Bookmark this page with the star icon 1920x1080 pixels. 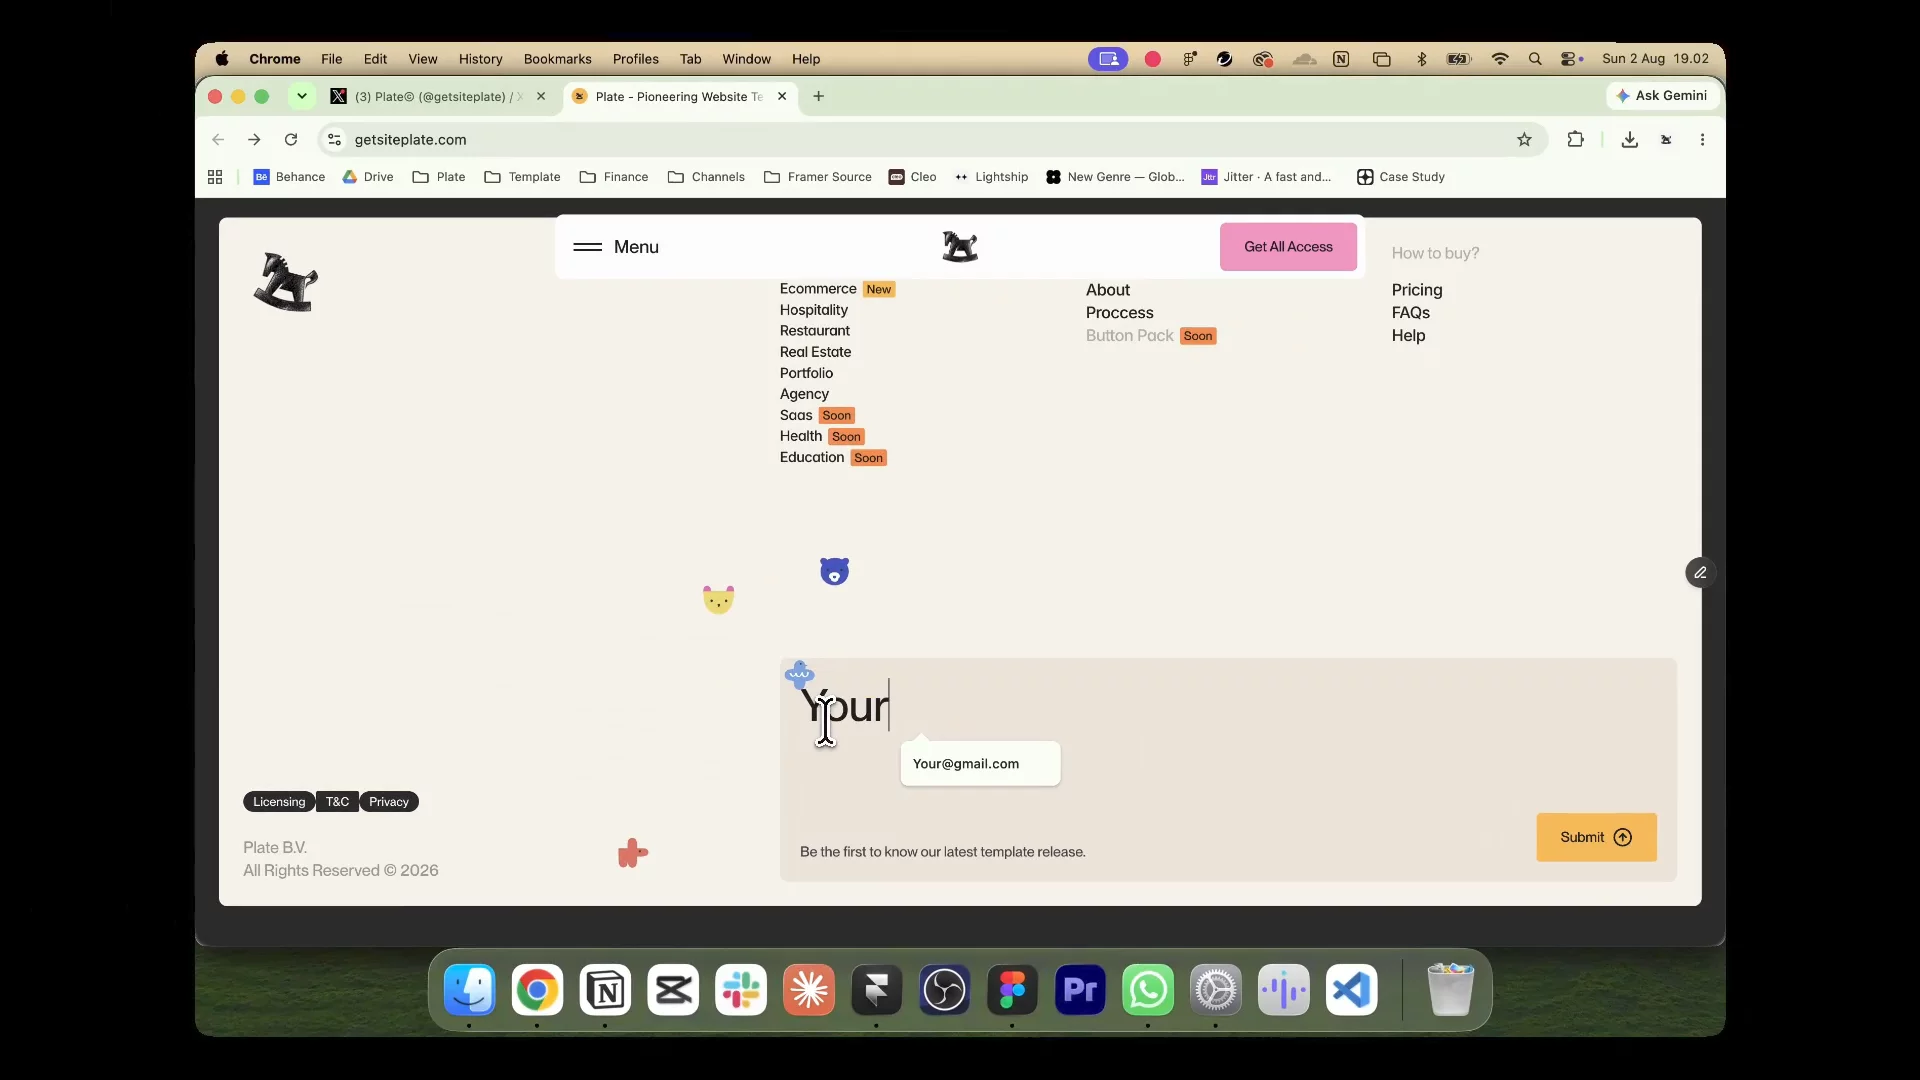pos(1524,140)
